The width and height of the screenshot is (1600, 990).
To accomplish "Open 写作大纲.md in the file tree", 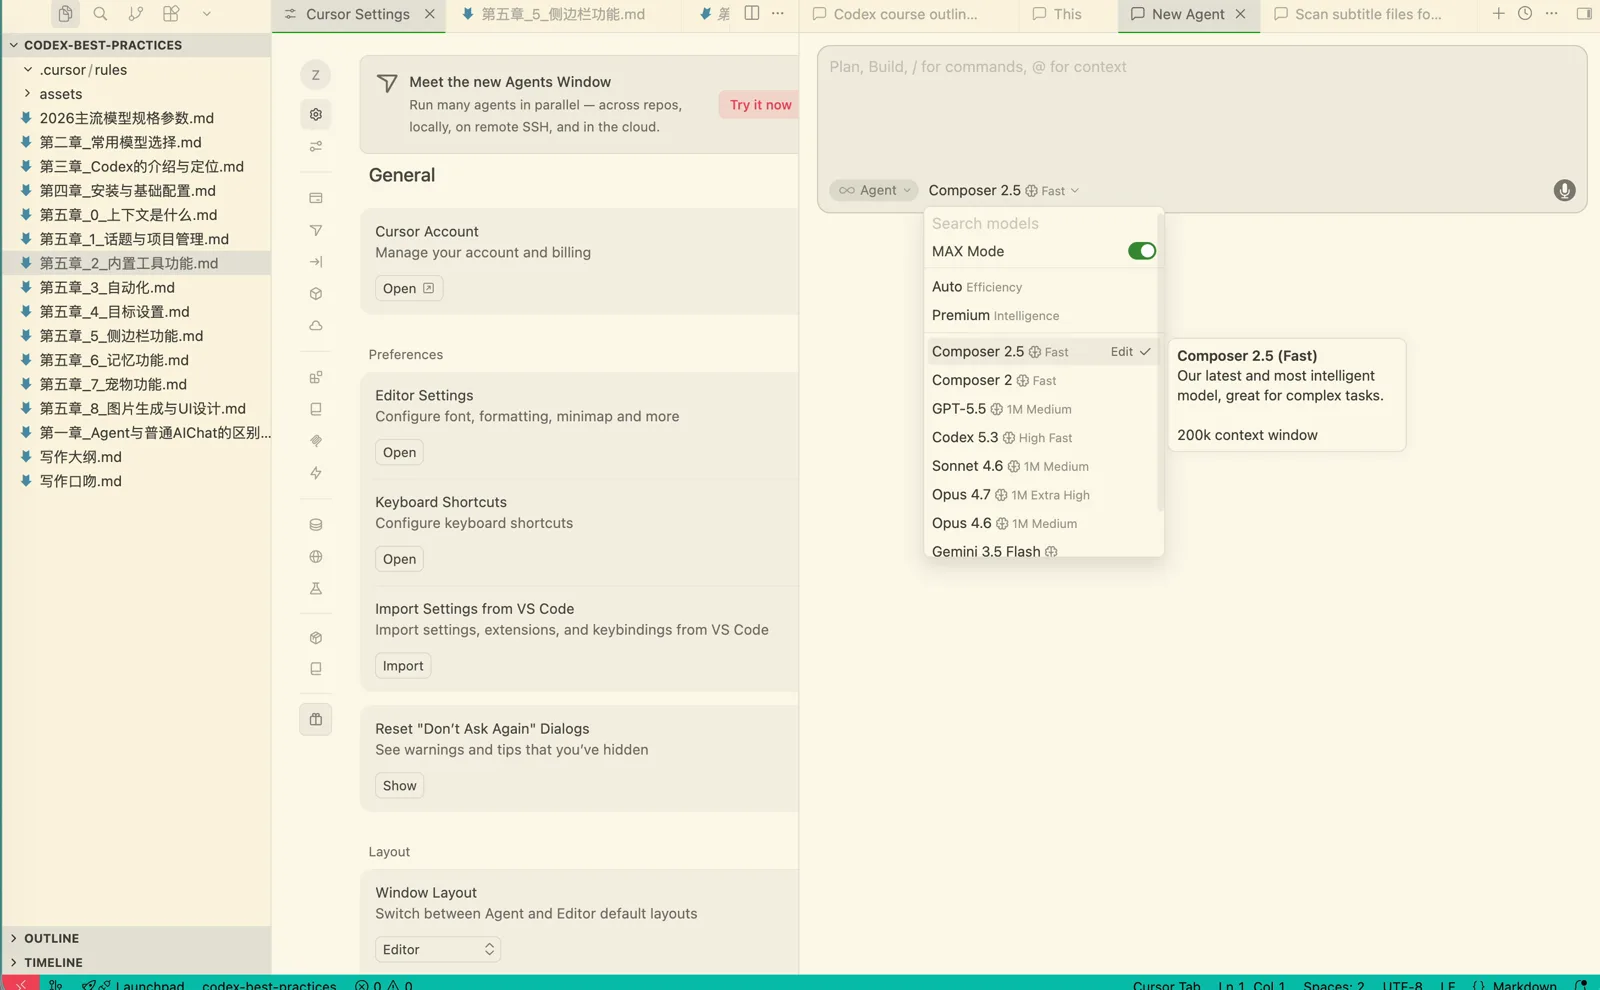I will click(136, 457).
